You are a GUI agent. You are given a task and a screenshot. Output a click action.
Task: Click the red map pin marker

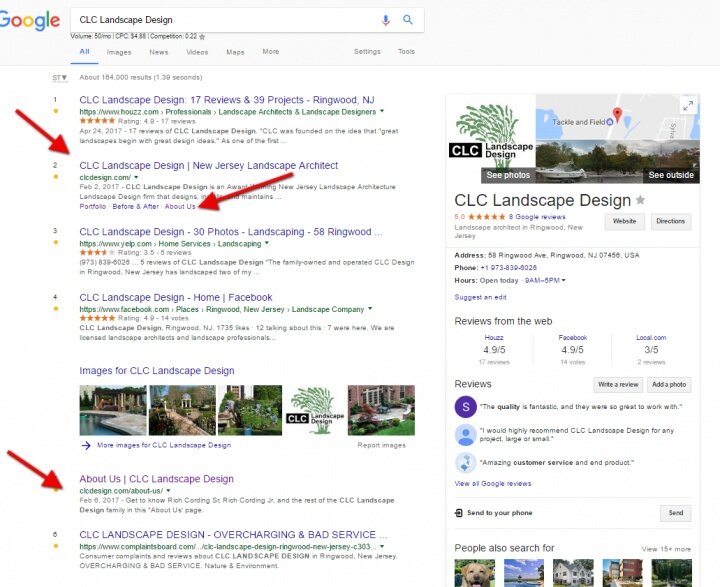click(618, 114)
